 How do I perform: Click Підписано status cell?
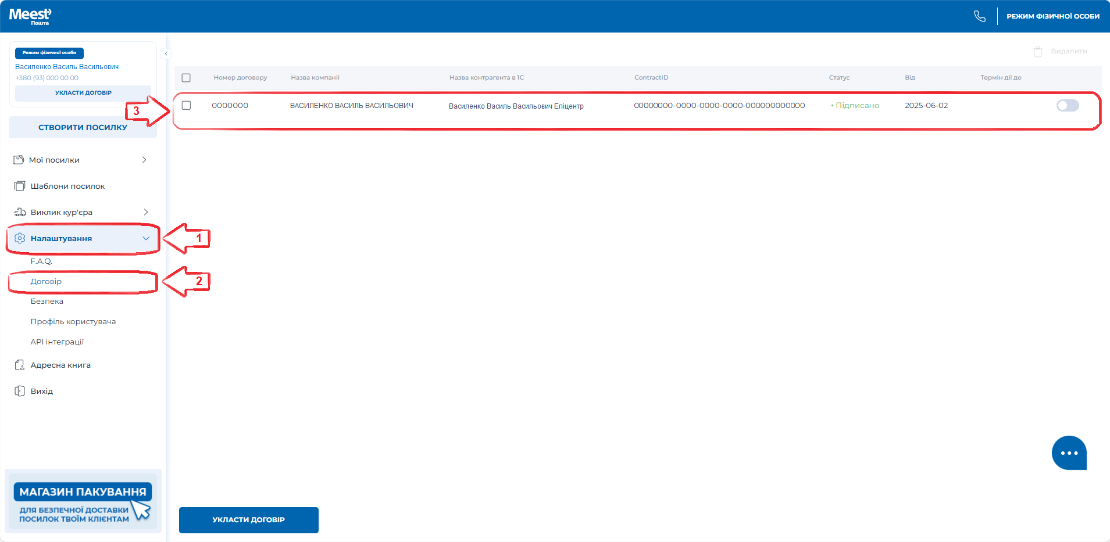855,105
